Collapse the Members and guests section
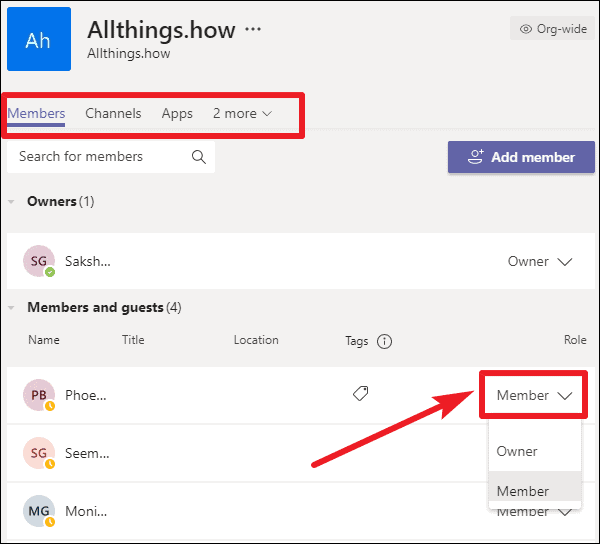600x544 pixels. click(11, 308)
